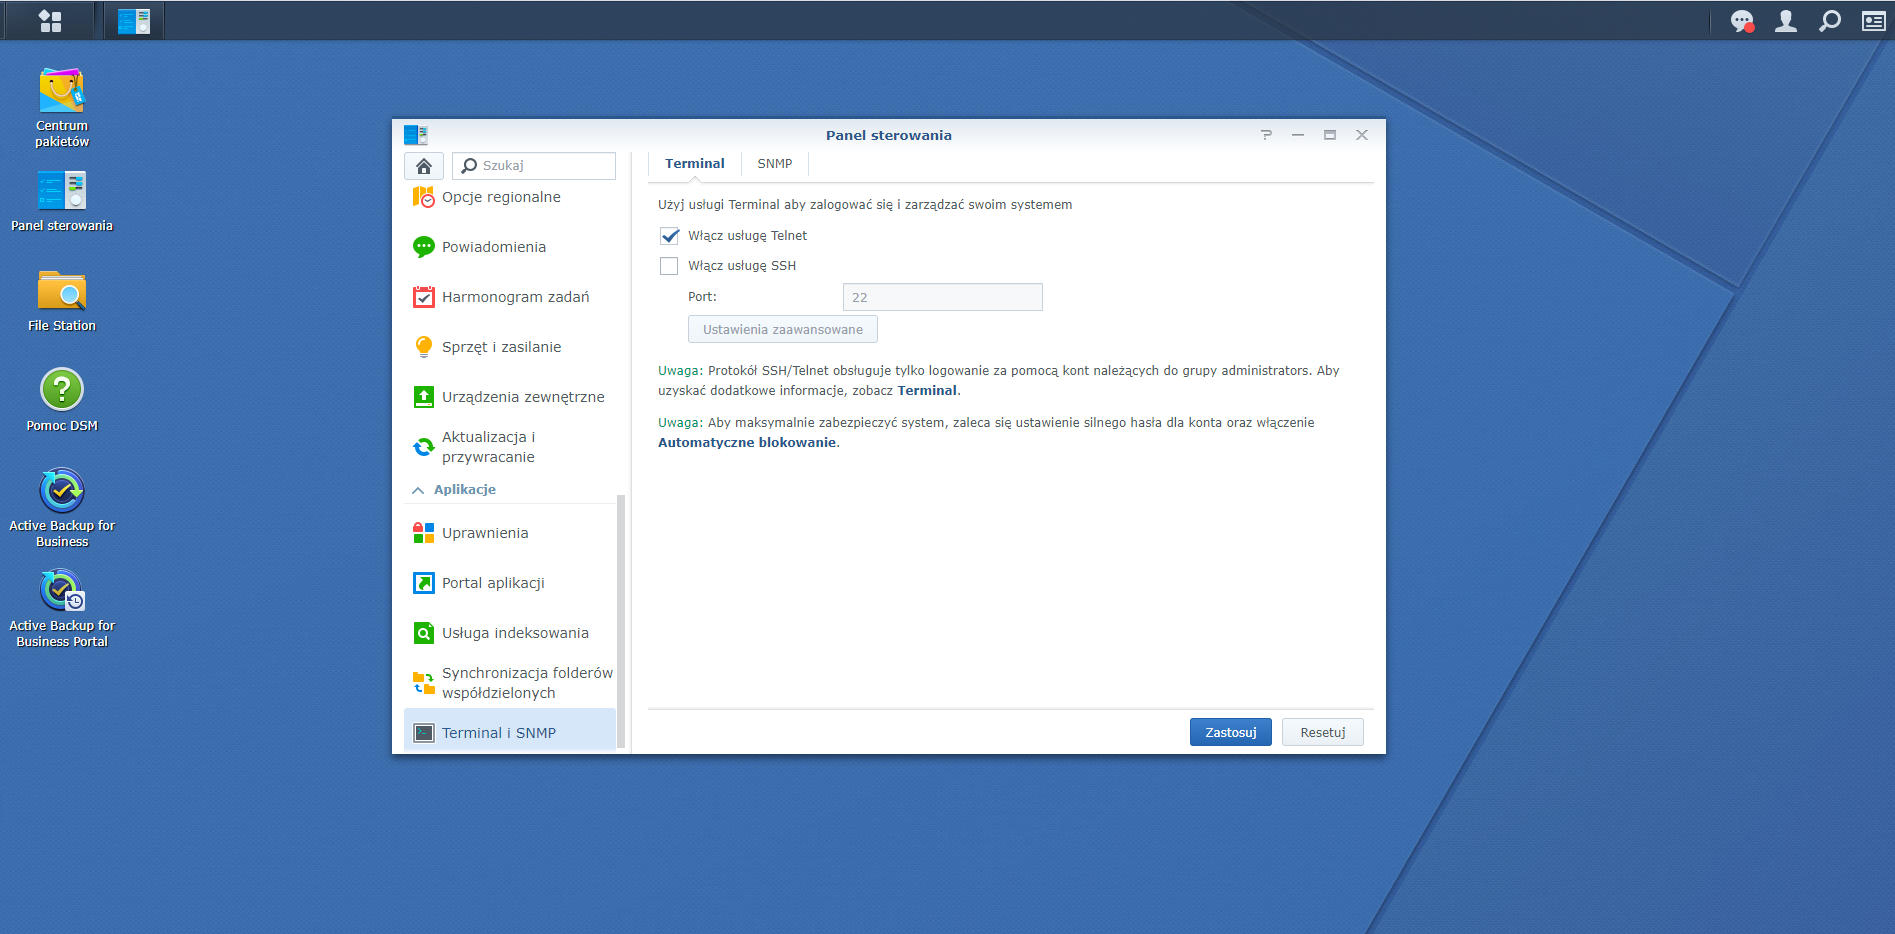Open Harmonogram zadań
This screenshot has height=934, width=1895.
tap(510, 297)
